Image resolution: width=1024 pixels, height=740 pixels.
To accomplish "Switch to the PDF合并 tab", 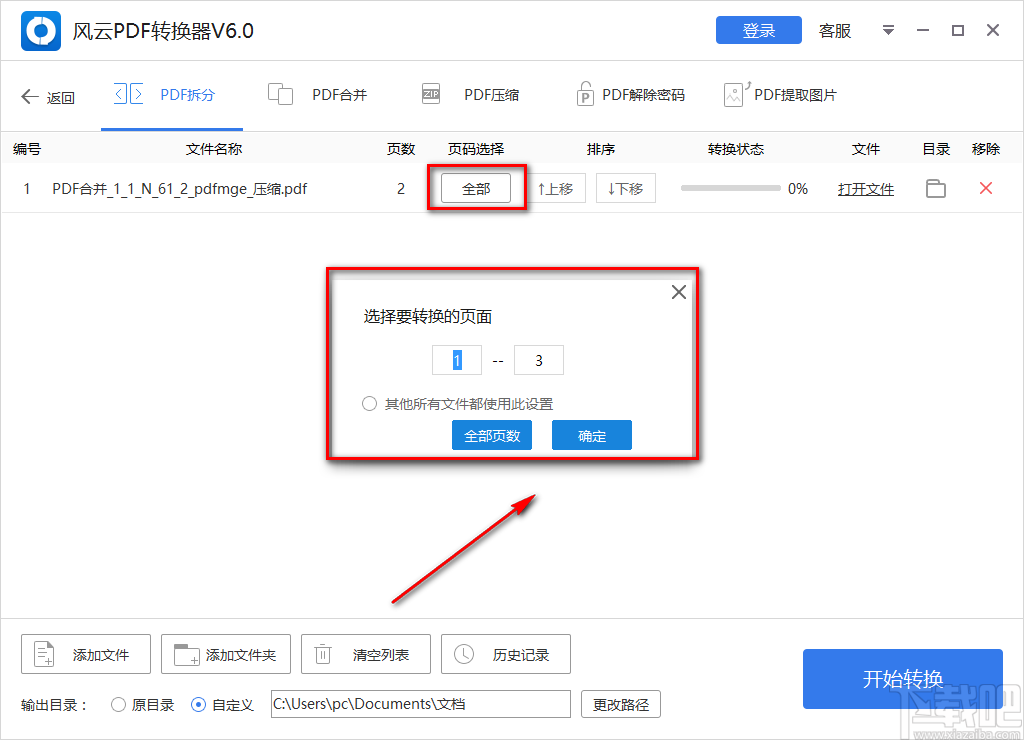I will point(318,93).
